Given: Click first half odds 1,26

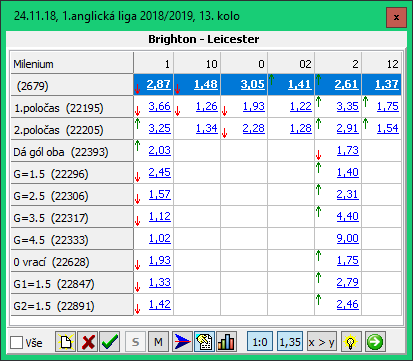Looking at the screenshot, I should [207, 106].
